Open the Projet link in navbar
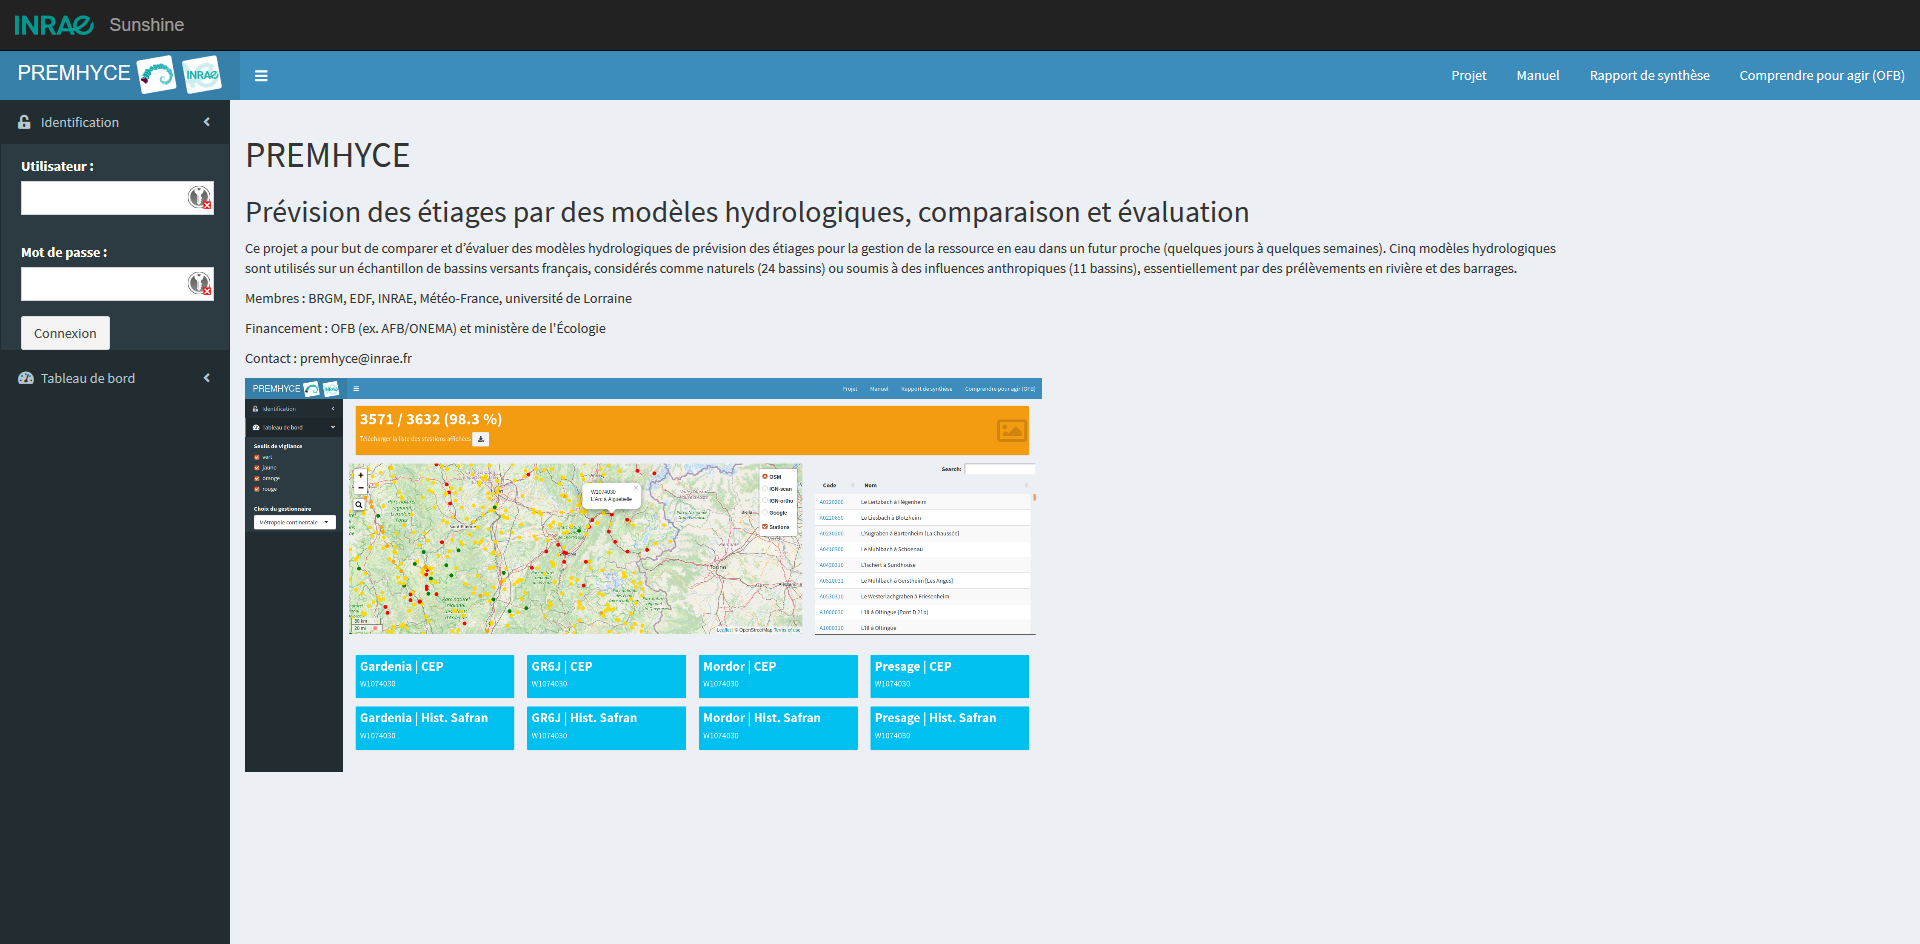The width and height of the screenshot is (1920, 944). (x=1469, y=76)
